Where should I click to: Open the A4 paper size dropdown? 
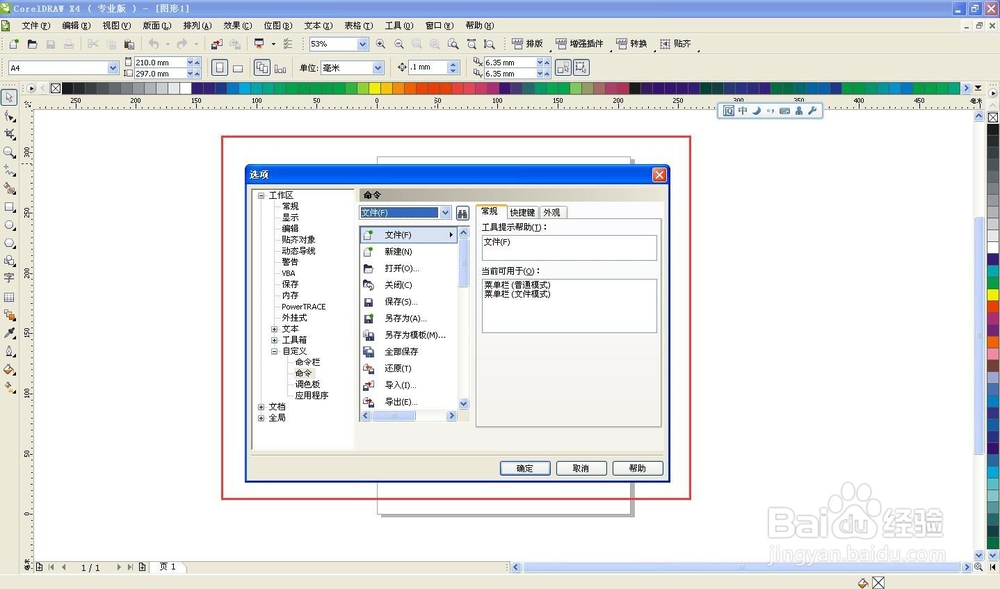coord(113,68)
